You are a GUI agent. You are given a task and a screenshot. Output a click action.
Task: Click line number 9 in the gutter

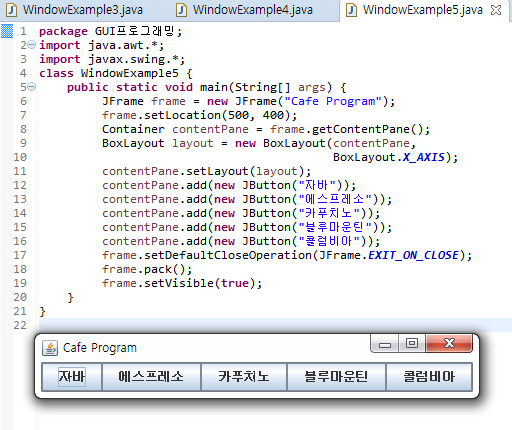coord(23,143)
